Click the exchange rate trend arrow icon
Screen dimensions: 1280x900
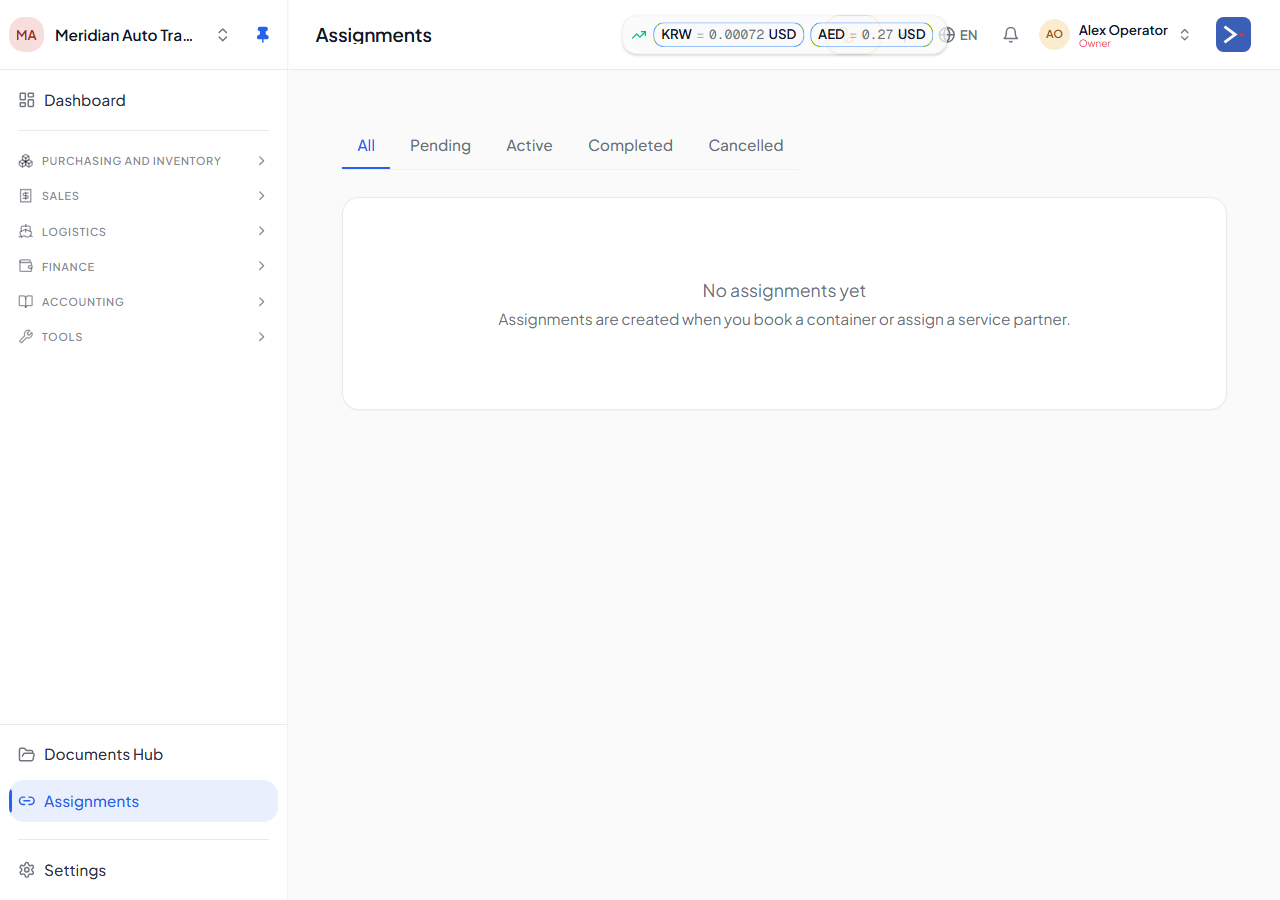(x=639, y=35)
